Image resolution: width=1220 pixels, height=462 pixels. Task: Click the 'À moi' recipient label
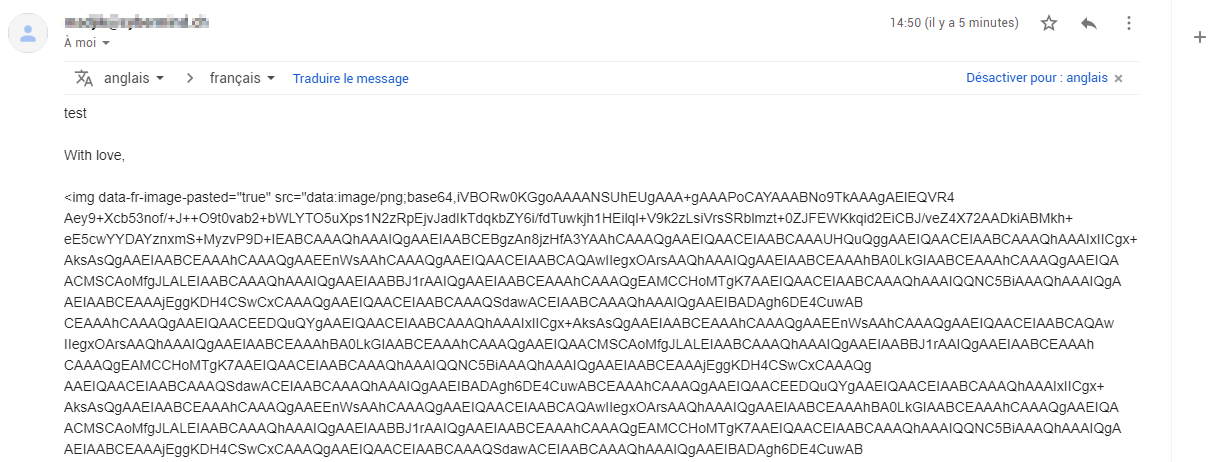(80, 43)
